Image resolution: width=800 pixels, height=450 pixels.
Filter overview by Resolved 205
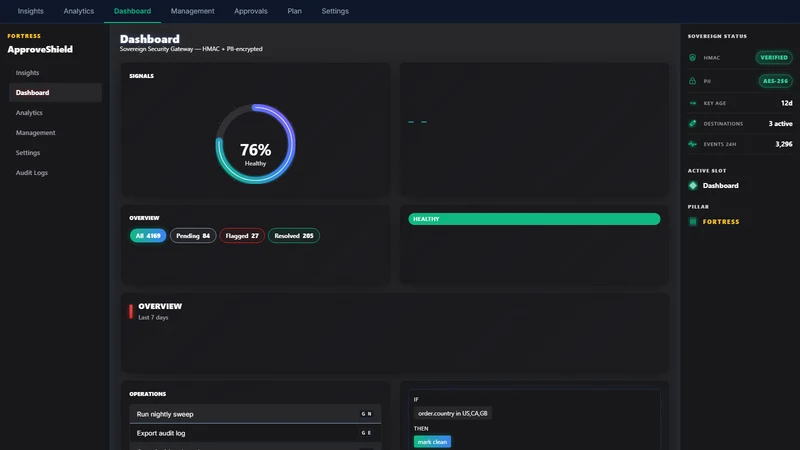point(294,236)
